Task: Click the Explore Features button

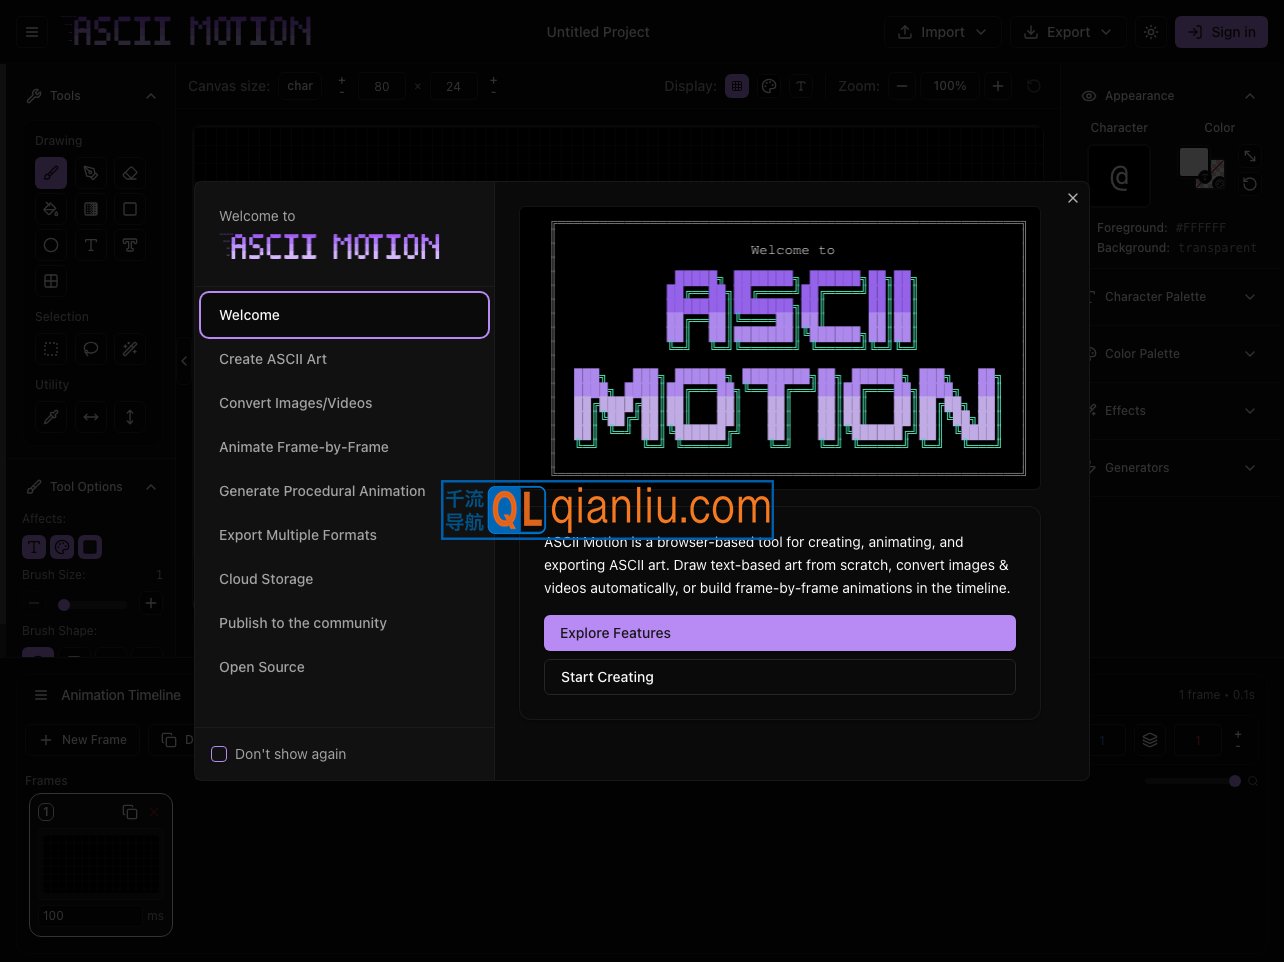Action: click(780, 633)
